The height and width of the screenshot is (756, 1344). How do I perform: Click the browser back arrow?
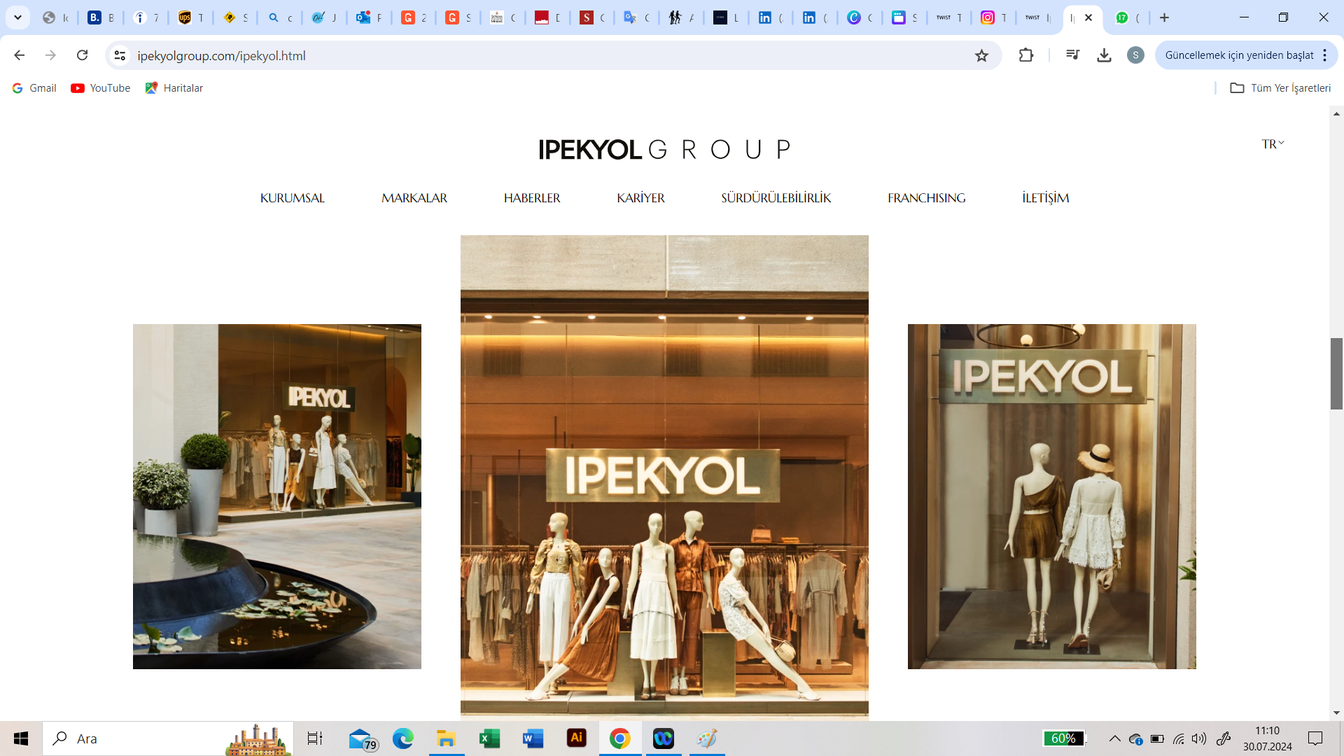(20, 56)
